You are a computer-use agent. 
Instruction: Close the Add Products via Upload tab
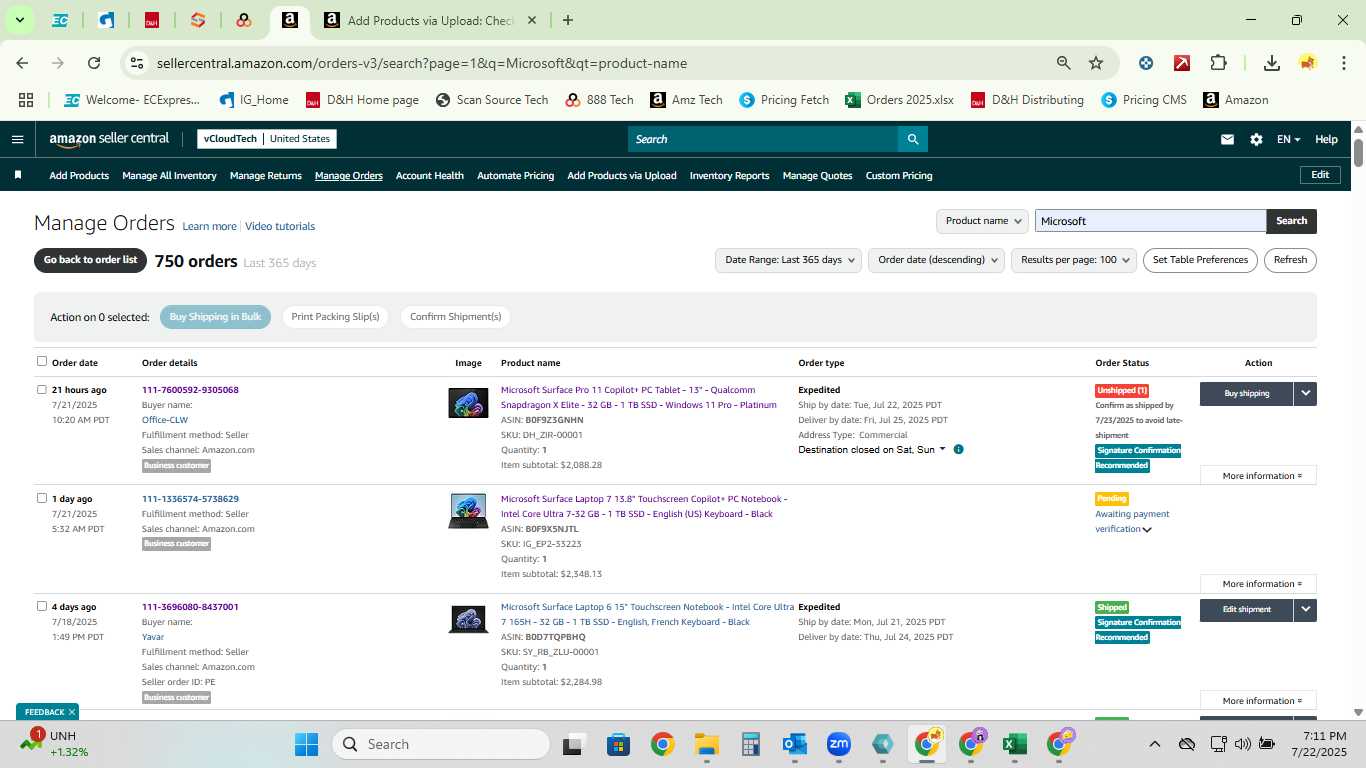(532, 20)
